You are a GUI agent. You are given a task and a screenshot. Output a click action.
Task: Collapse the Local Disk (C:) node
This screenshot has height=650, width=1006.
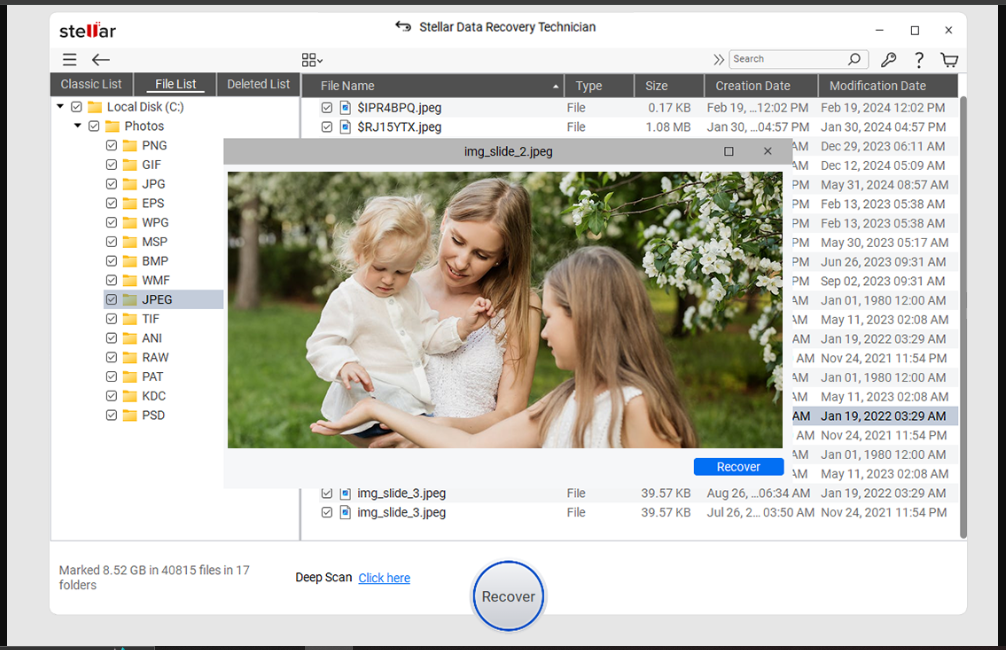[59, 106]
